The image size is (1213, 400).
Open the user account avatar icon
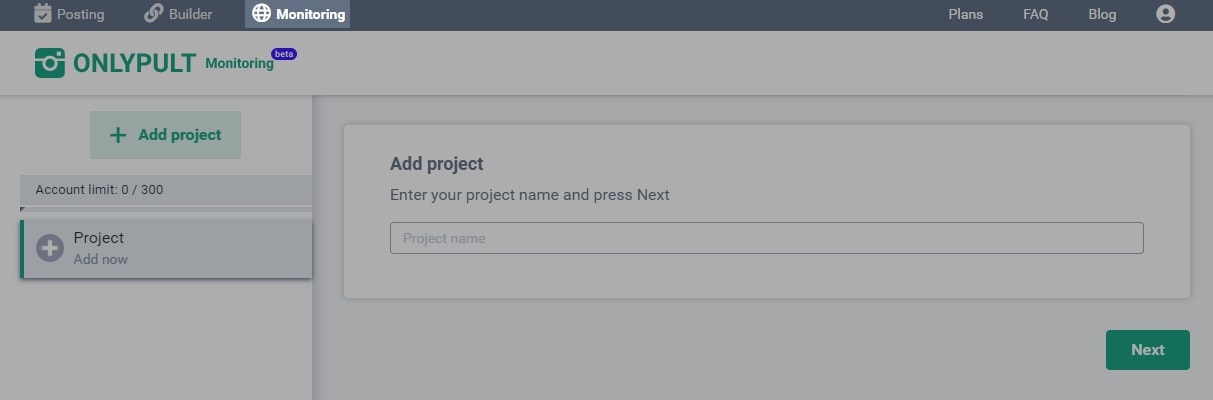click(x=1165, y=14)
